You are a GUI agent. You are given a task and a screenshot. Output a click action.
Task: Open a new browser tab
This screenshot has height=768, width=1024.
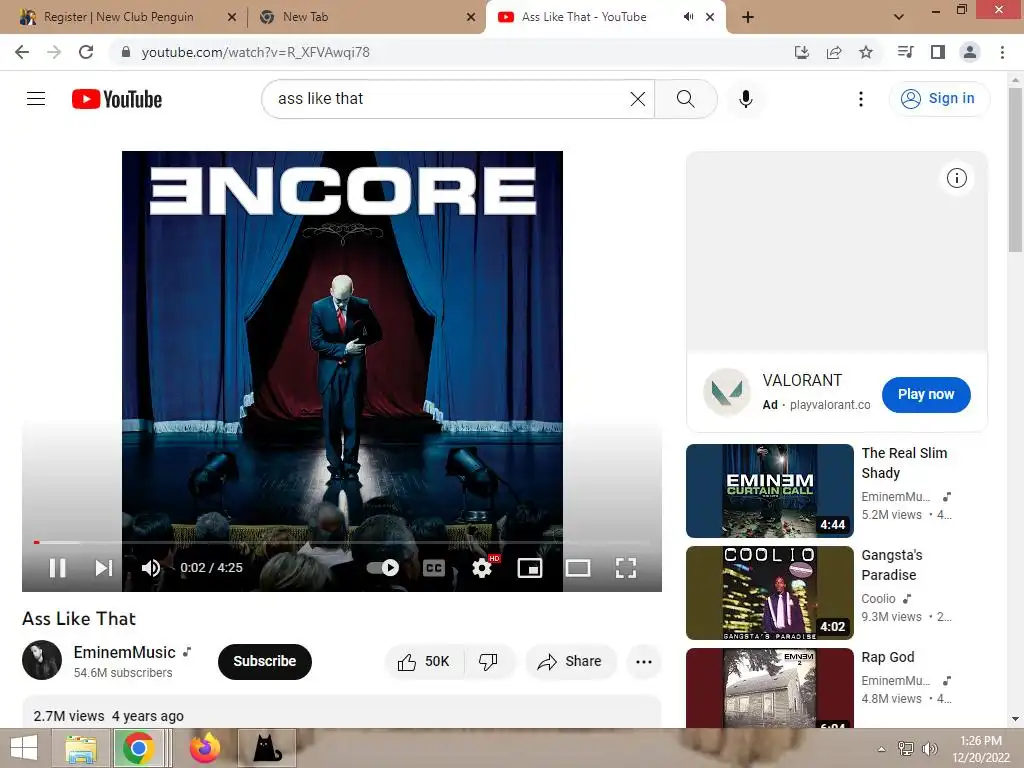(748, 17)
